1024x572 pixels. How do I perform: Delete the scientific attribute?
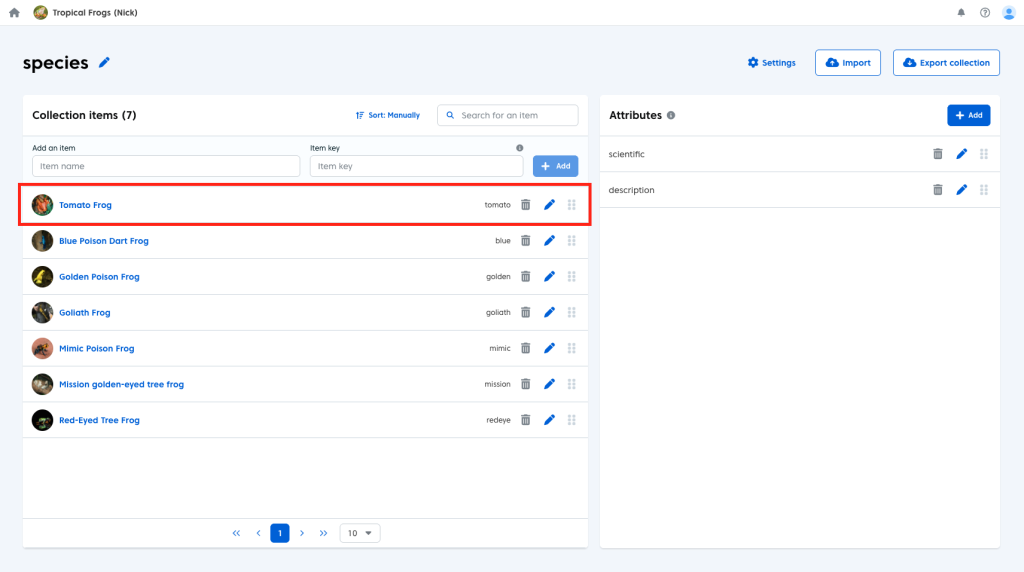pos(937,154)
